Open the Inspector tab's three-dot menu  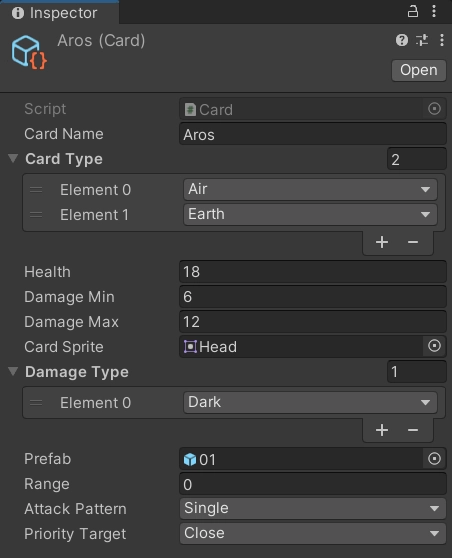(434, 11)
